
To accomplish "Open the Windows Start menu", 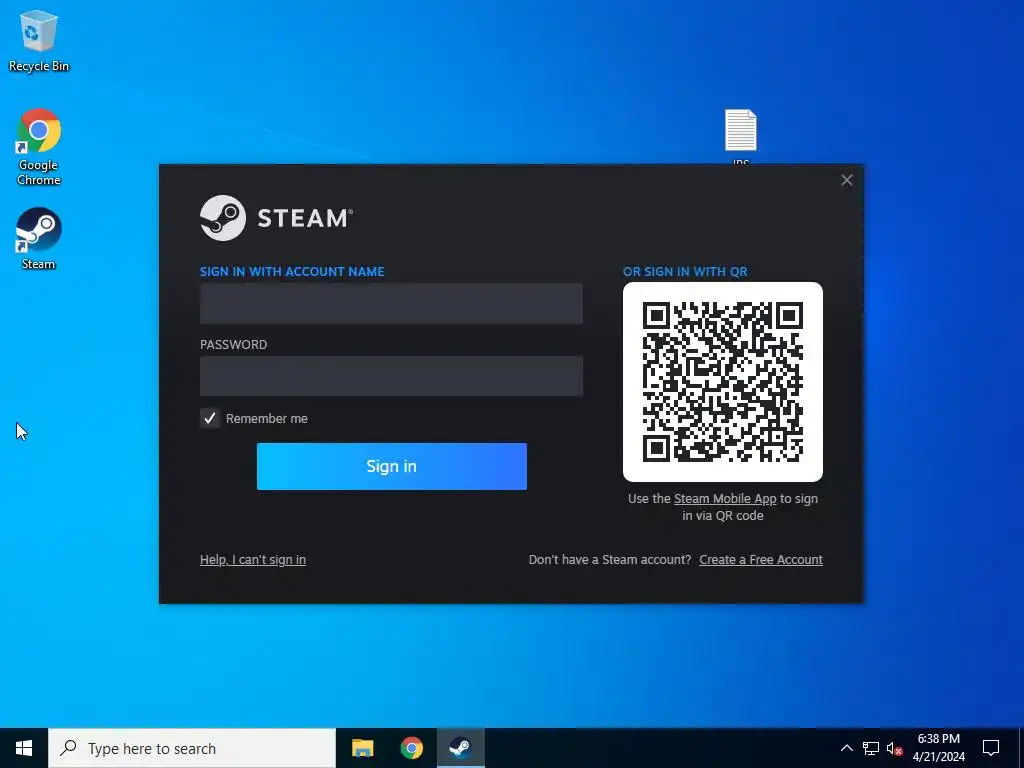I will (24, 748).
